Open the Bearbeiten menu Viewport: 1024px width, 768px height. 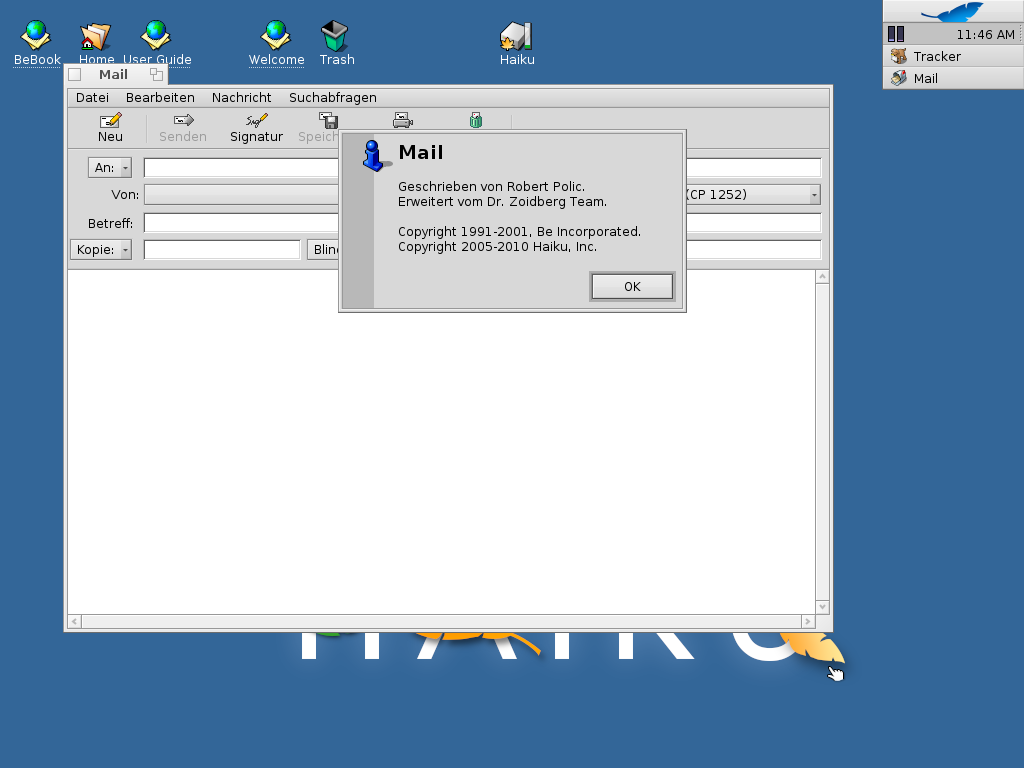click(160, 97)
